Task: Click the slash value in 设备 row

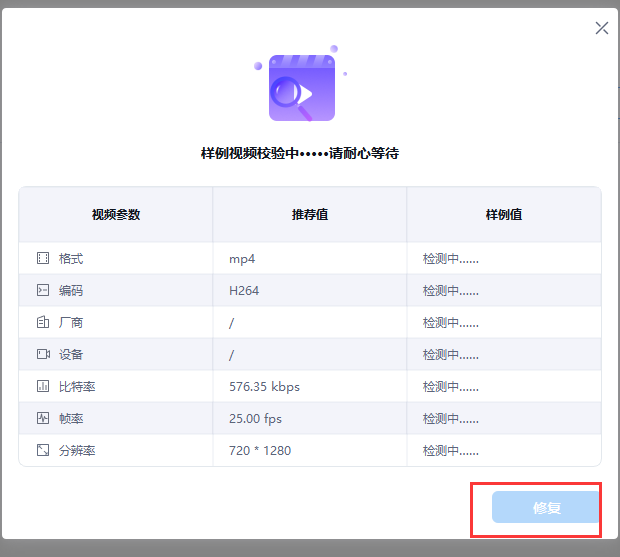Action: (x=232, y=355)
